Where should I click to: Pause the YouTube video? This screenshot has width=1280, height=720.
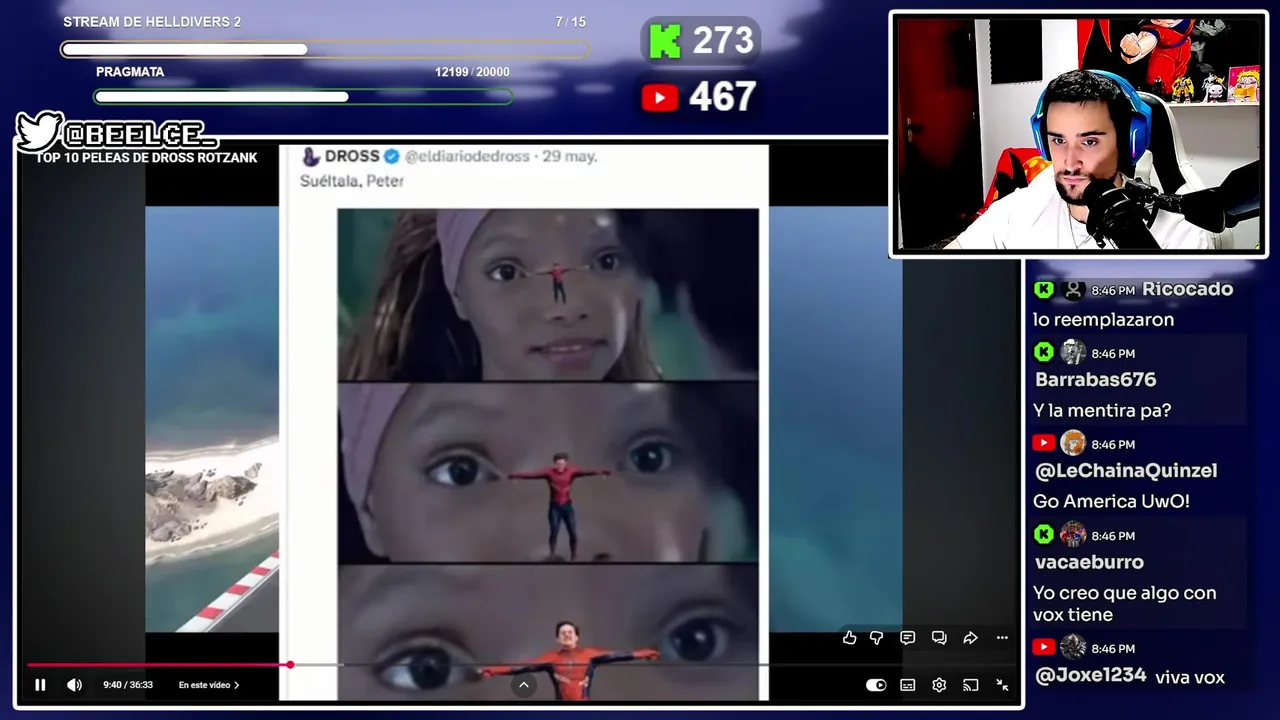pyautogui.click(x=40, y=685)
